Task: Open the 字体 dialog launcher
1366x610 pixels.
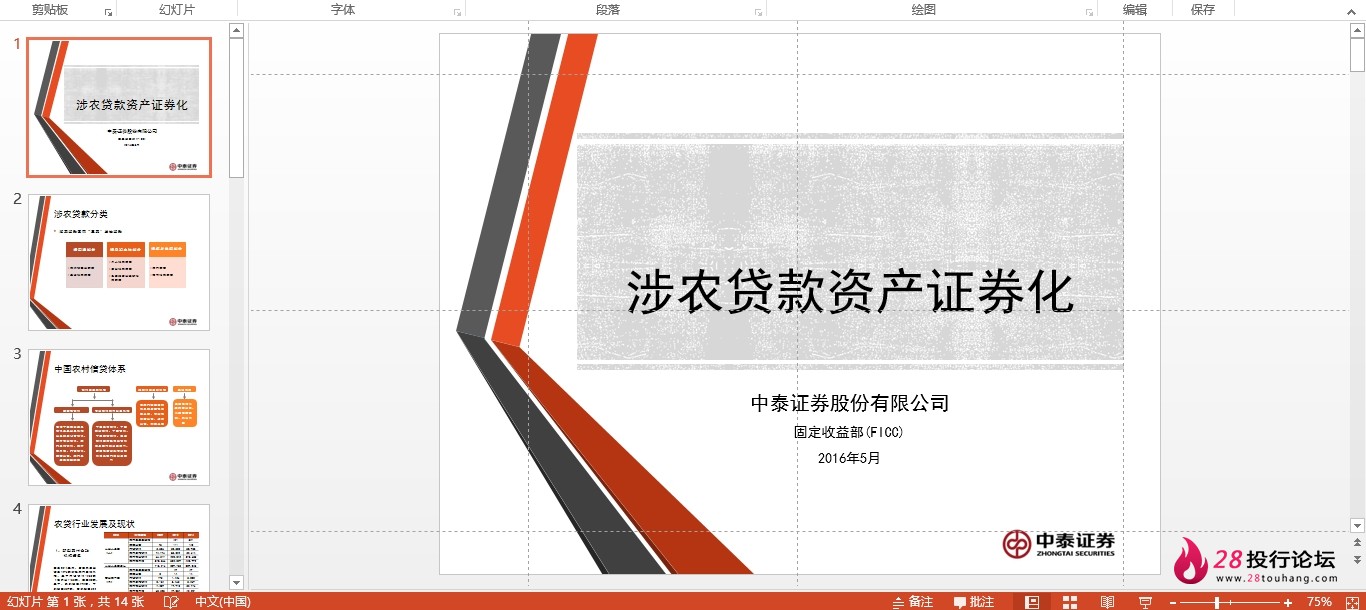Action: 457,12
